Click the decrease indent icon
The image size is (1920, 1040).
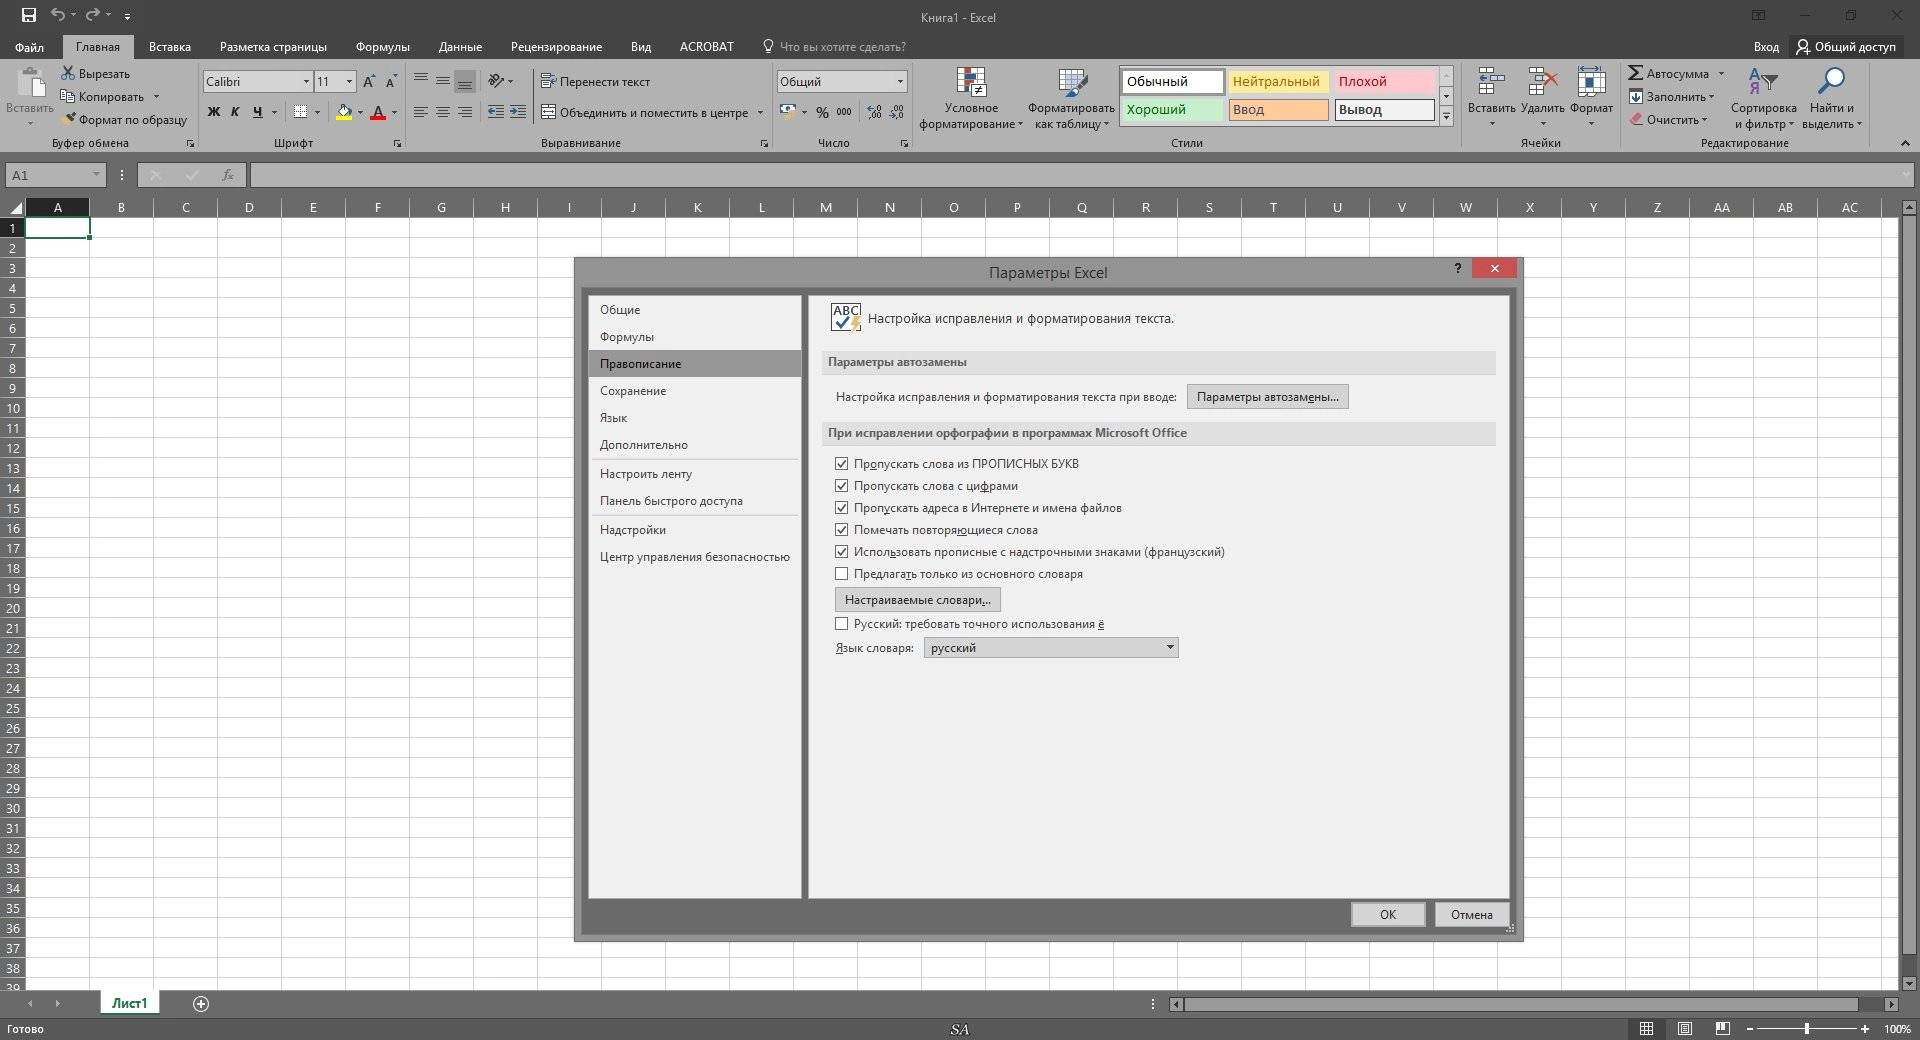click(496, 112)
